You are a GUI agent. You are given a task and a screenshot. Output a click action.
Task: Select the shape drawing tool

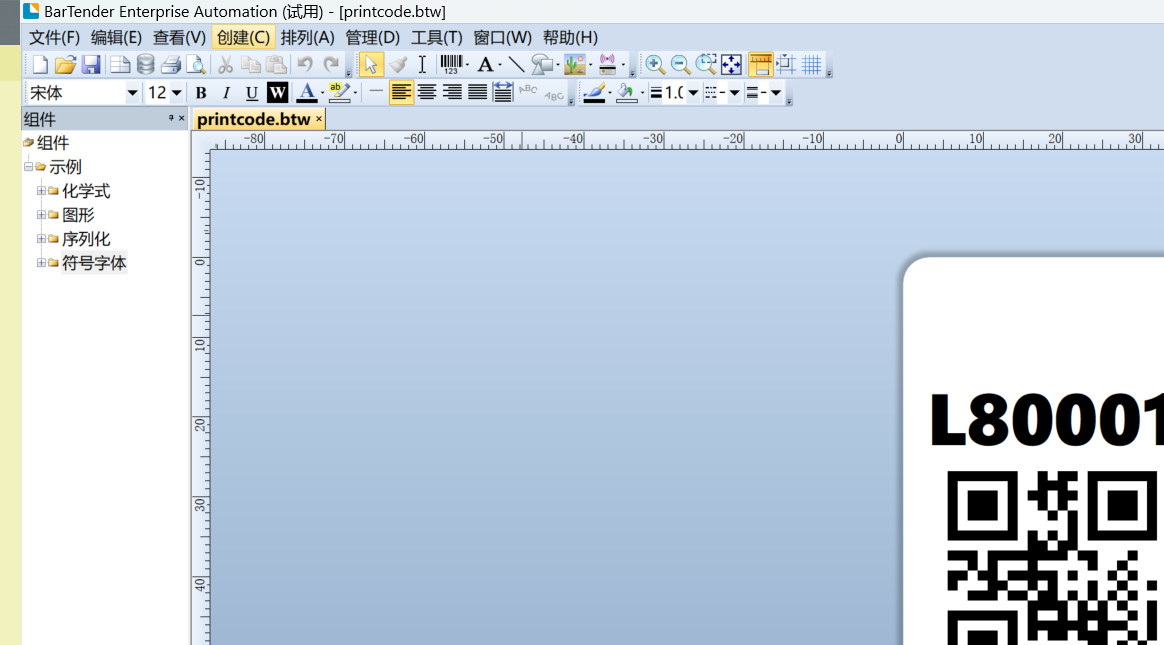pos(543,64)
